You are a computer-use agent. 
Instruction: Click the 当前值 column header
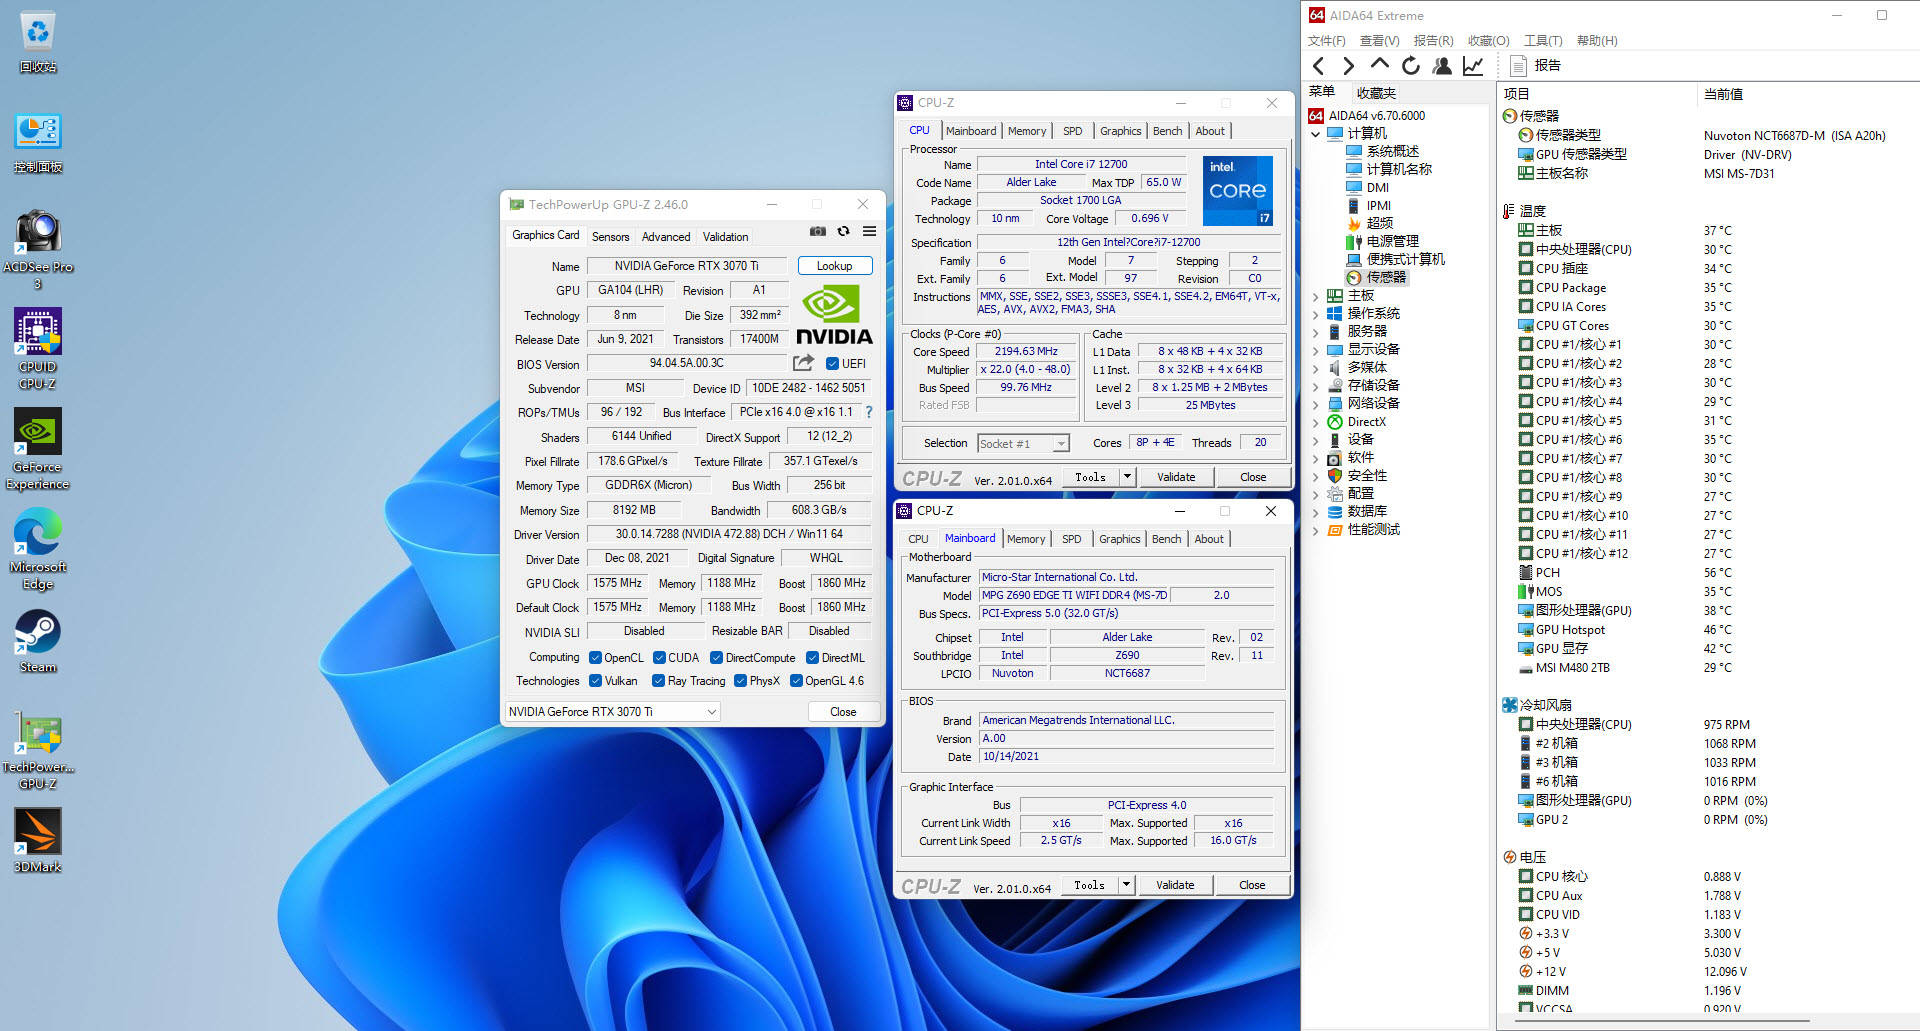(x=1723, y=94)
